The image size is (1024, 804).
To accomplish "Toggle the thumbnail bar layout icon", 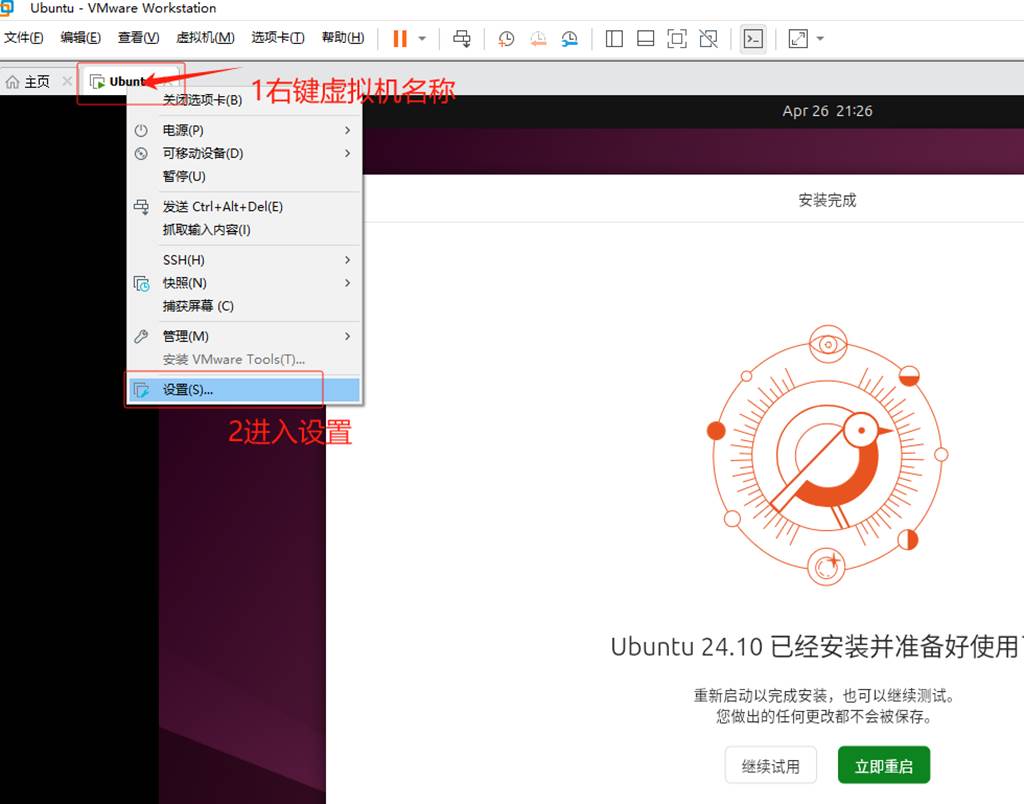I will [645, 39].
